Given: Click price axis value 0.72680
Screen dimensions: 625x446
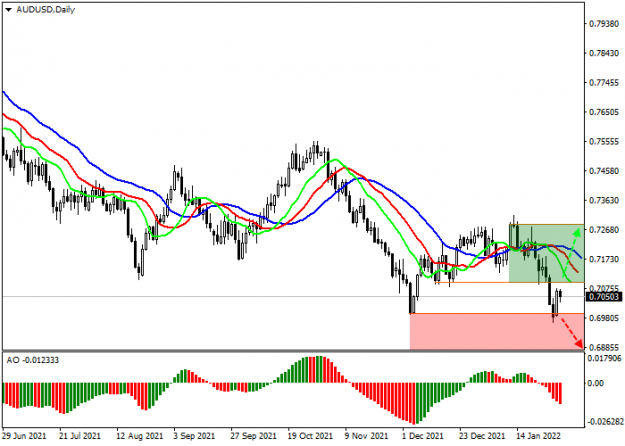Looking at the screenshot, I should 604,230.
